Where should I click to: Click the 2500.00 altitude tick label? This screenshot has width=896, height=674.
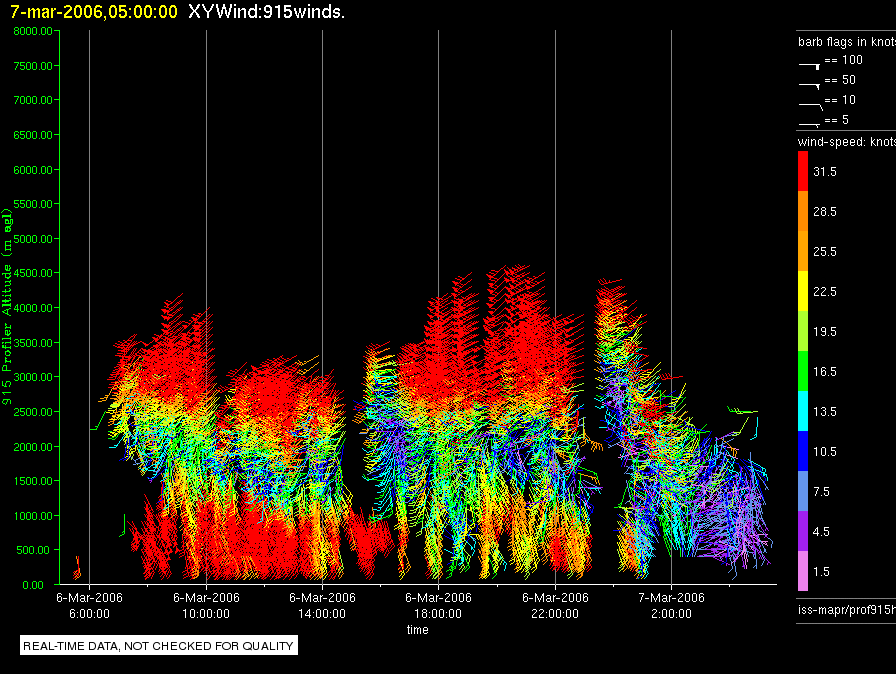pos(33,412)
